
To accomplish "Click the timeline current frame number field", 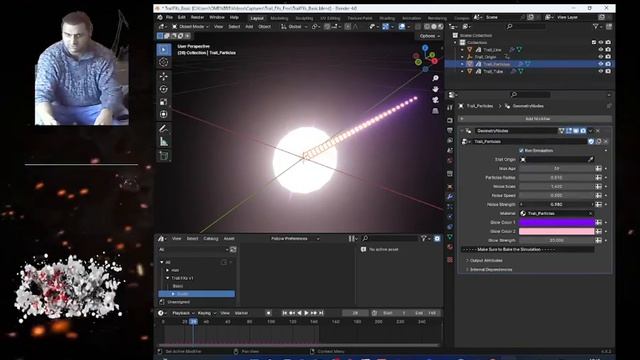I will pos(355,313).
